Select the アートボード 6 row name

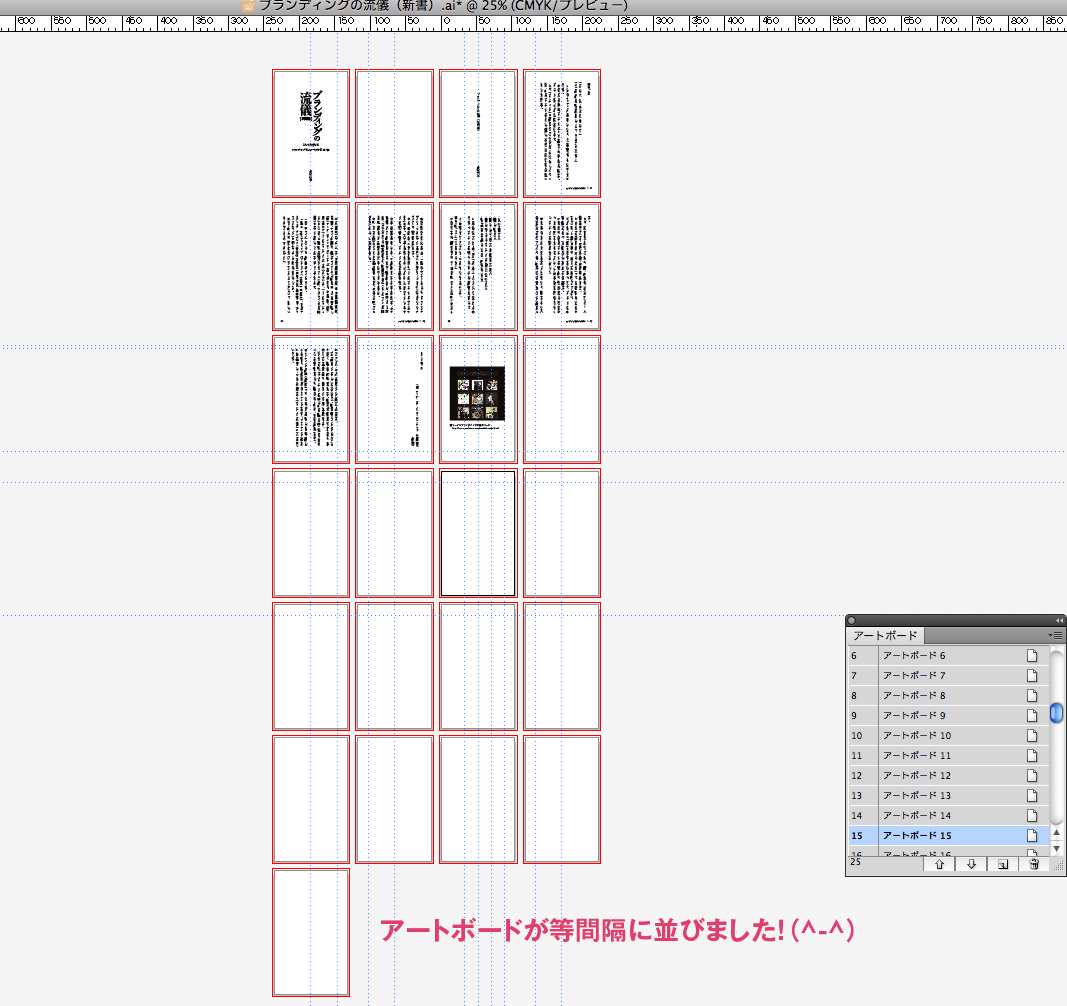(x=914, y=655)
